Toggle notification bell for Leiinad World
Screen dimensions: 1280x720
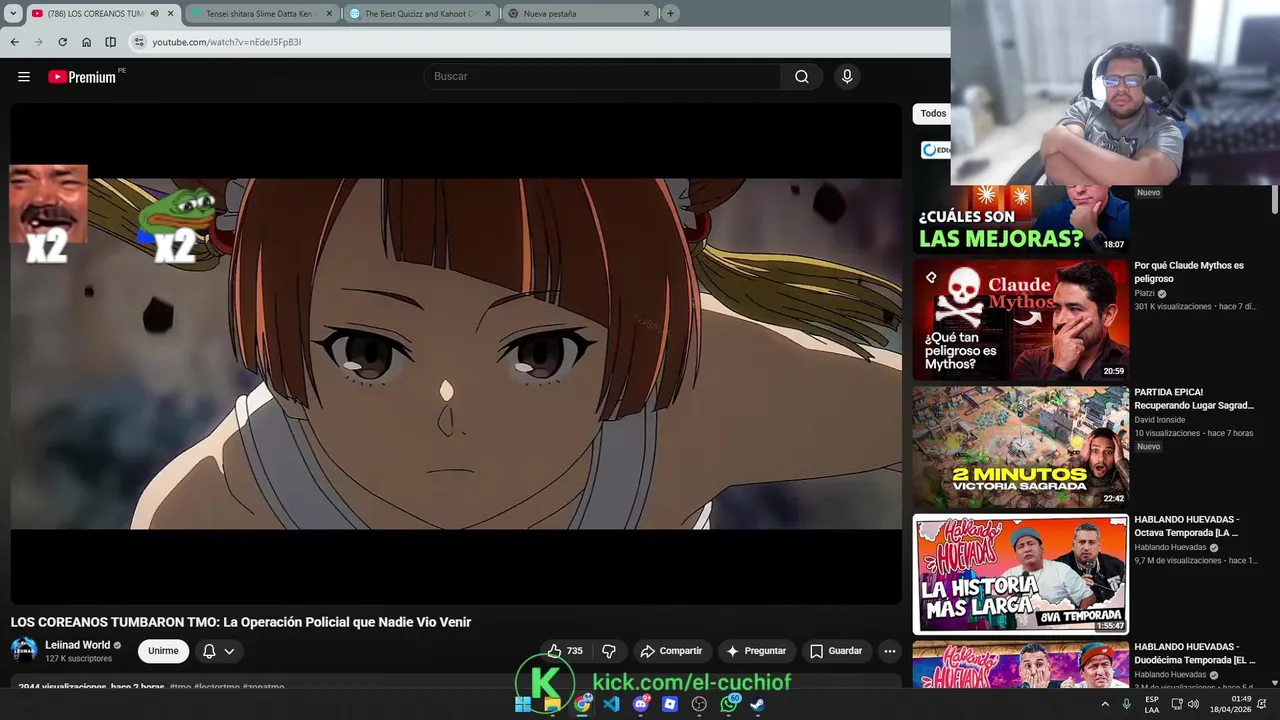point(209,651)
